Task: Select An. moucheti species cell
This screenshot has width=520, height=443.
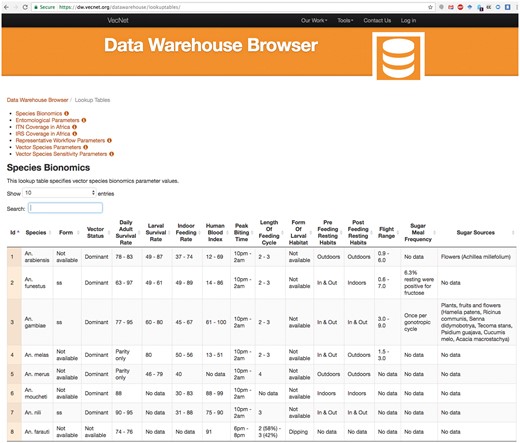Action: 37,393
